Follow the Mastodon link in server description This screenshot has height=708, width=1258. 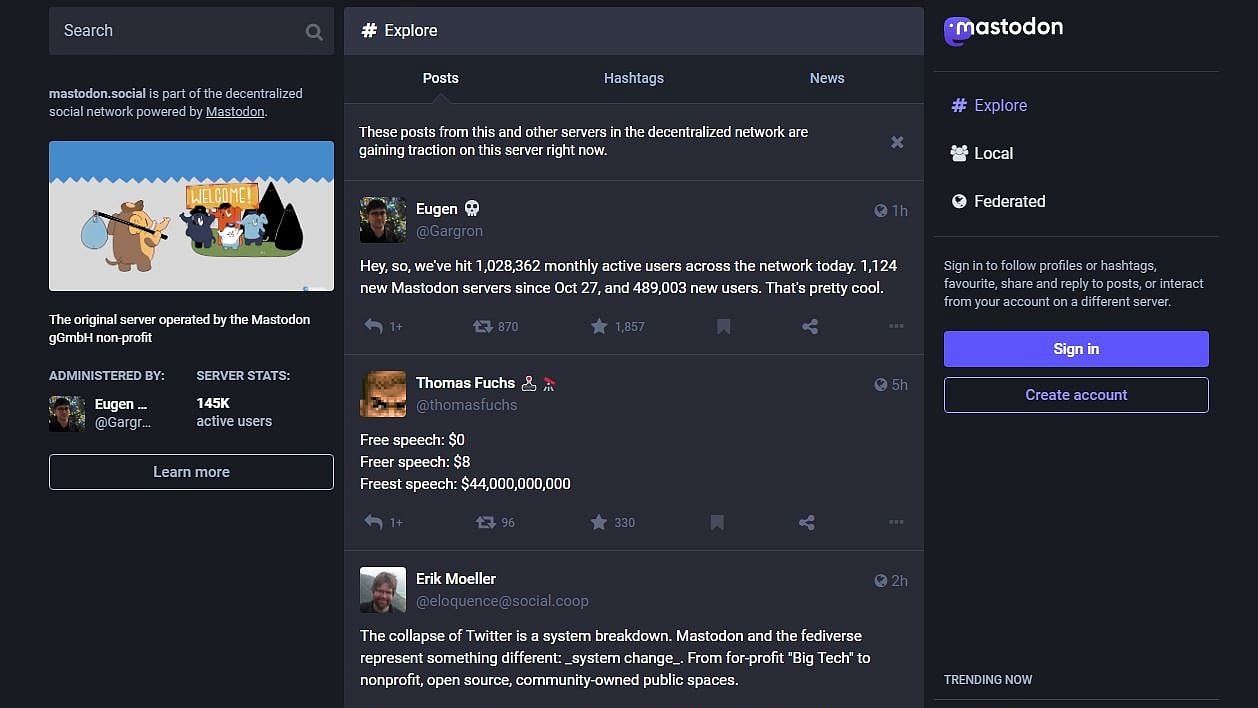[235, 112]
